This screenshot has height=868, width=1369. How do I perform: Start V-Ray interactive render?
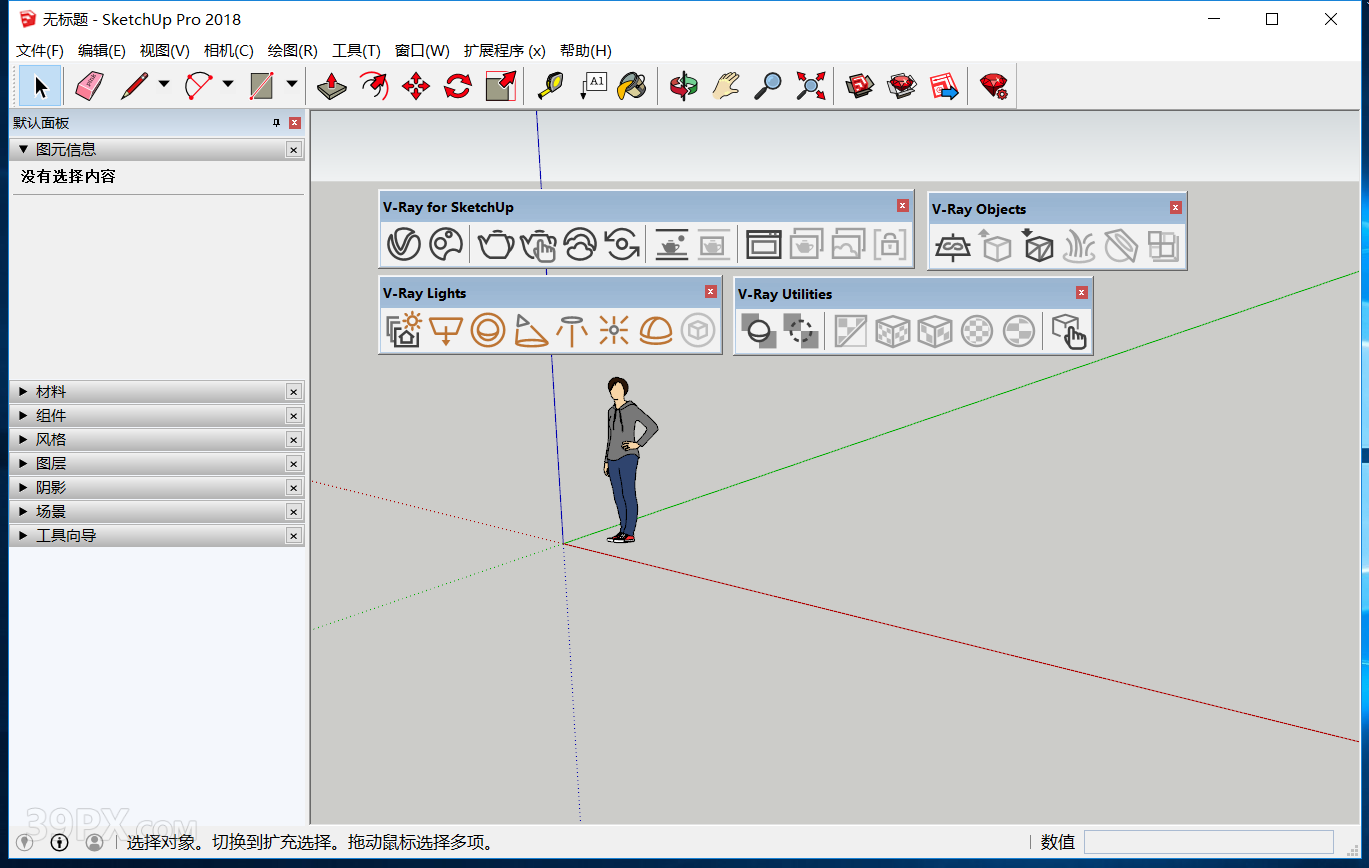pyautogui.click(x=538, y=244)
